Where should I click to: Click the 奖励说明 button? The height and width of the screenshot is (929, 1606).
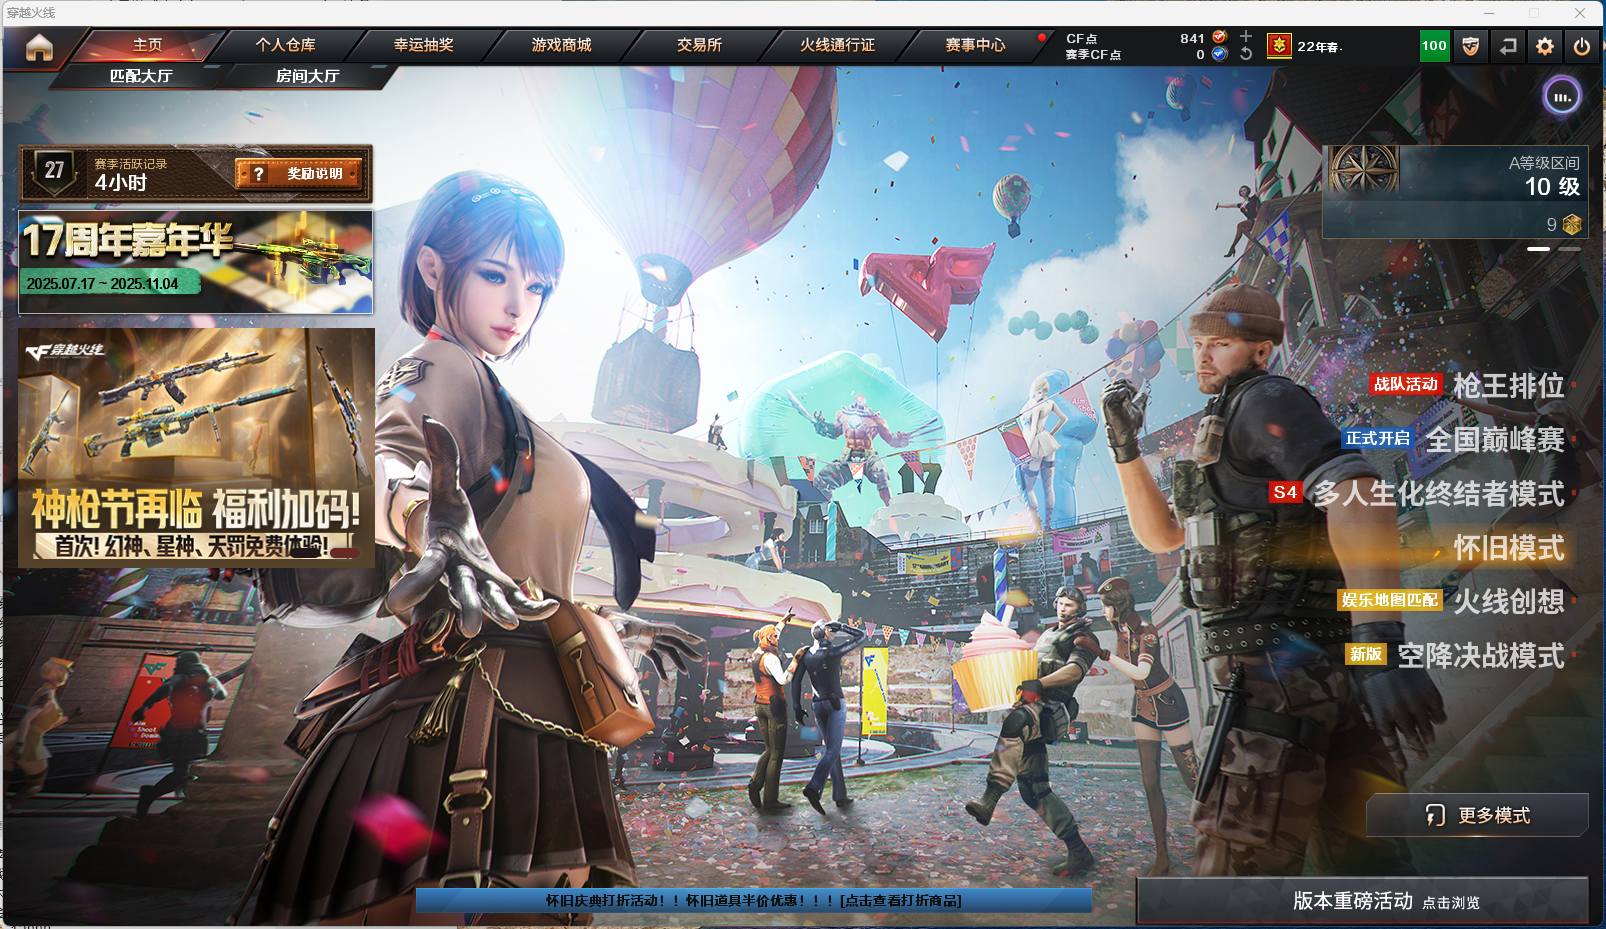299,174
